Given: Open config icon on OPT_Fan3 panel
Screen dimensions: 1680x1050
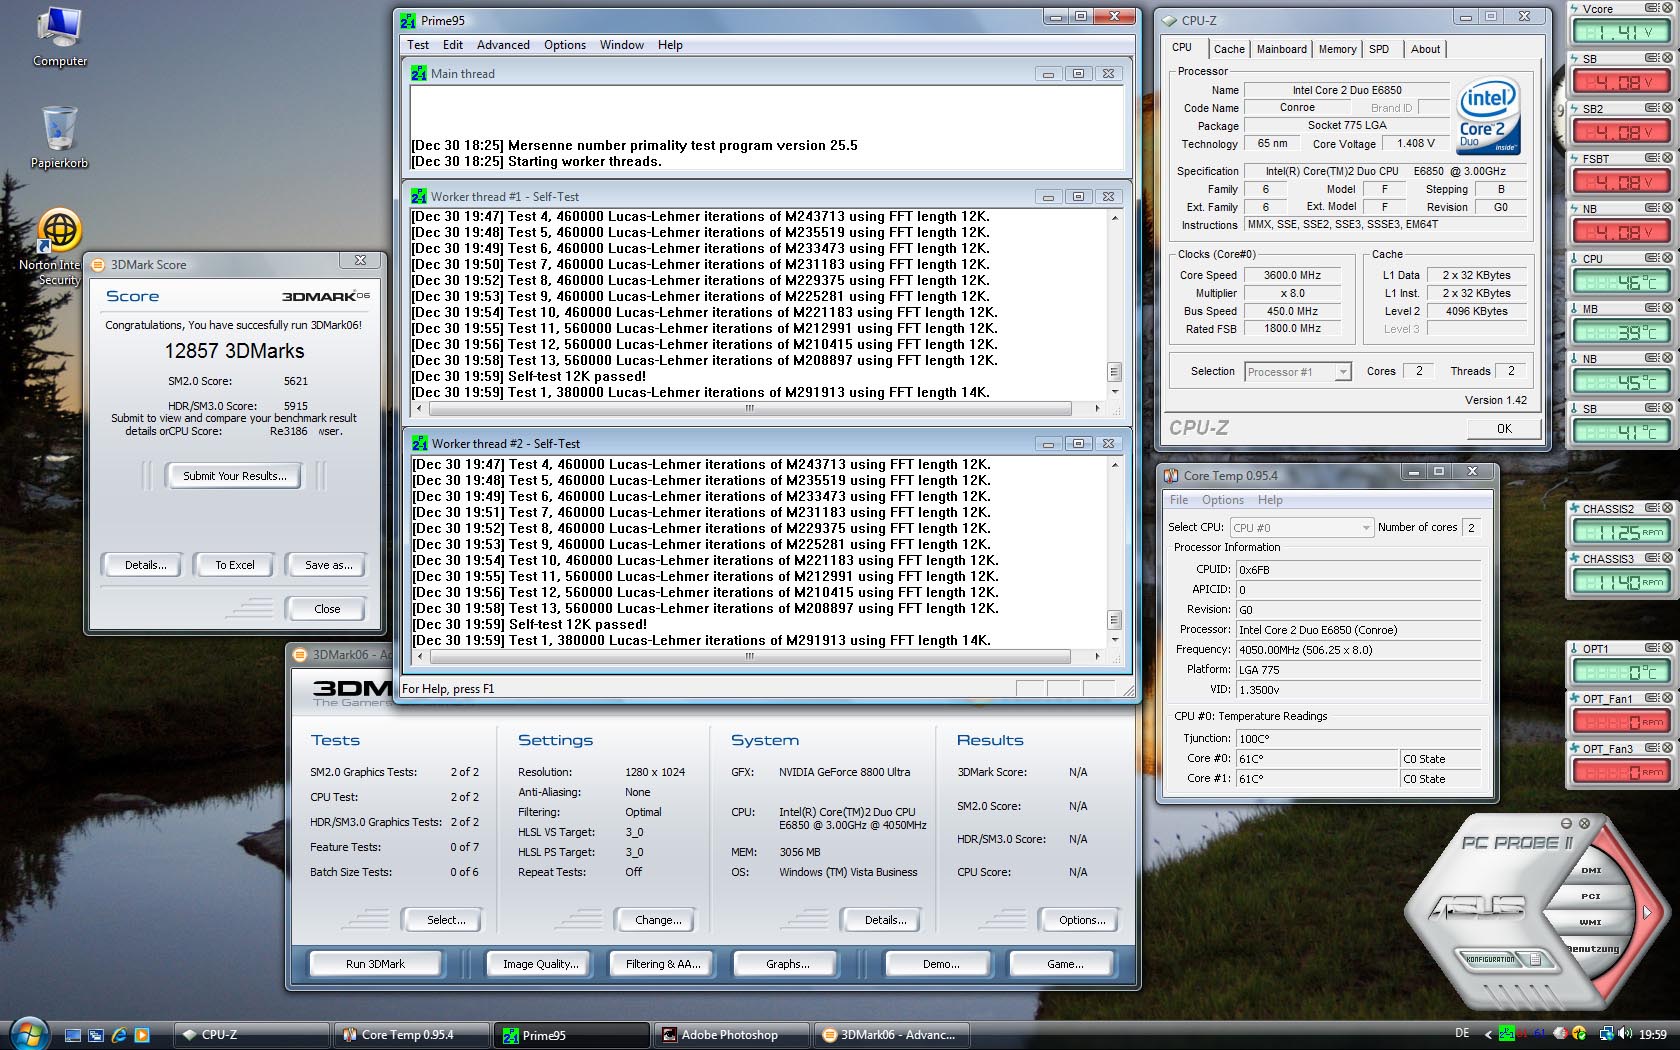Looking at the screenshot, I should point(1652,748).
